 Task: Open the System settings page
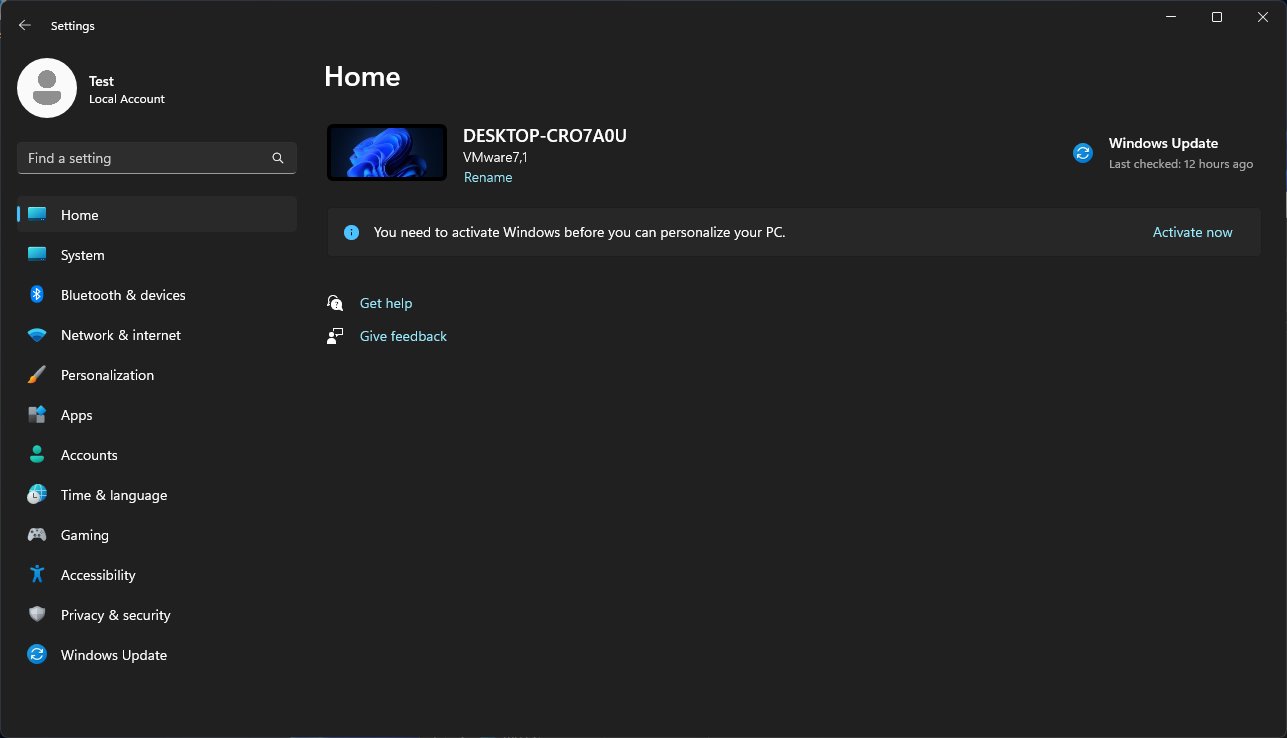157,255
